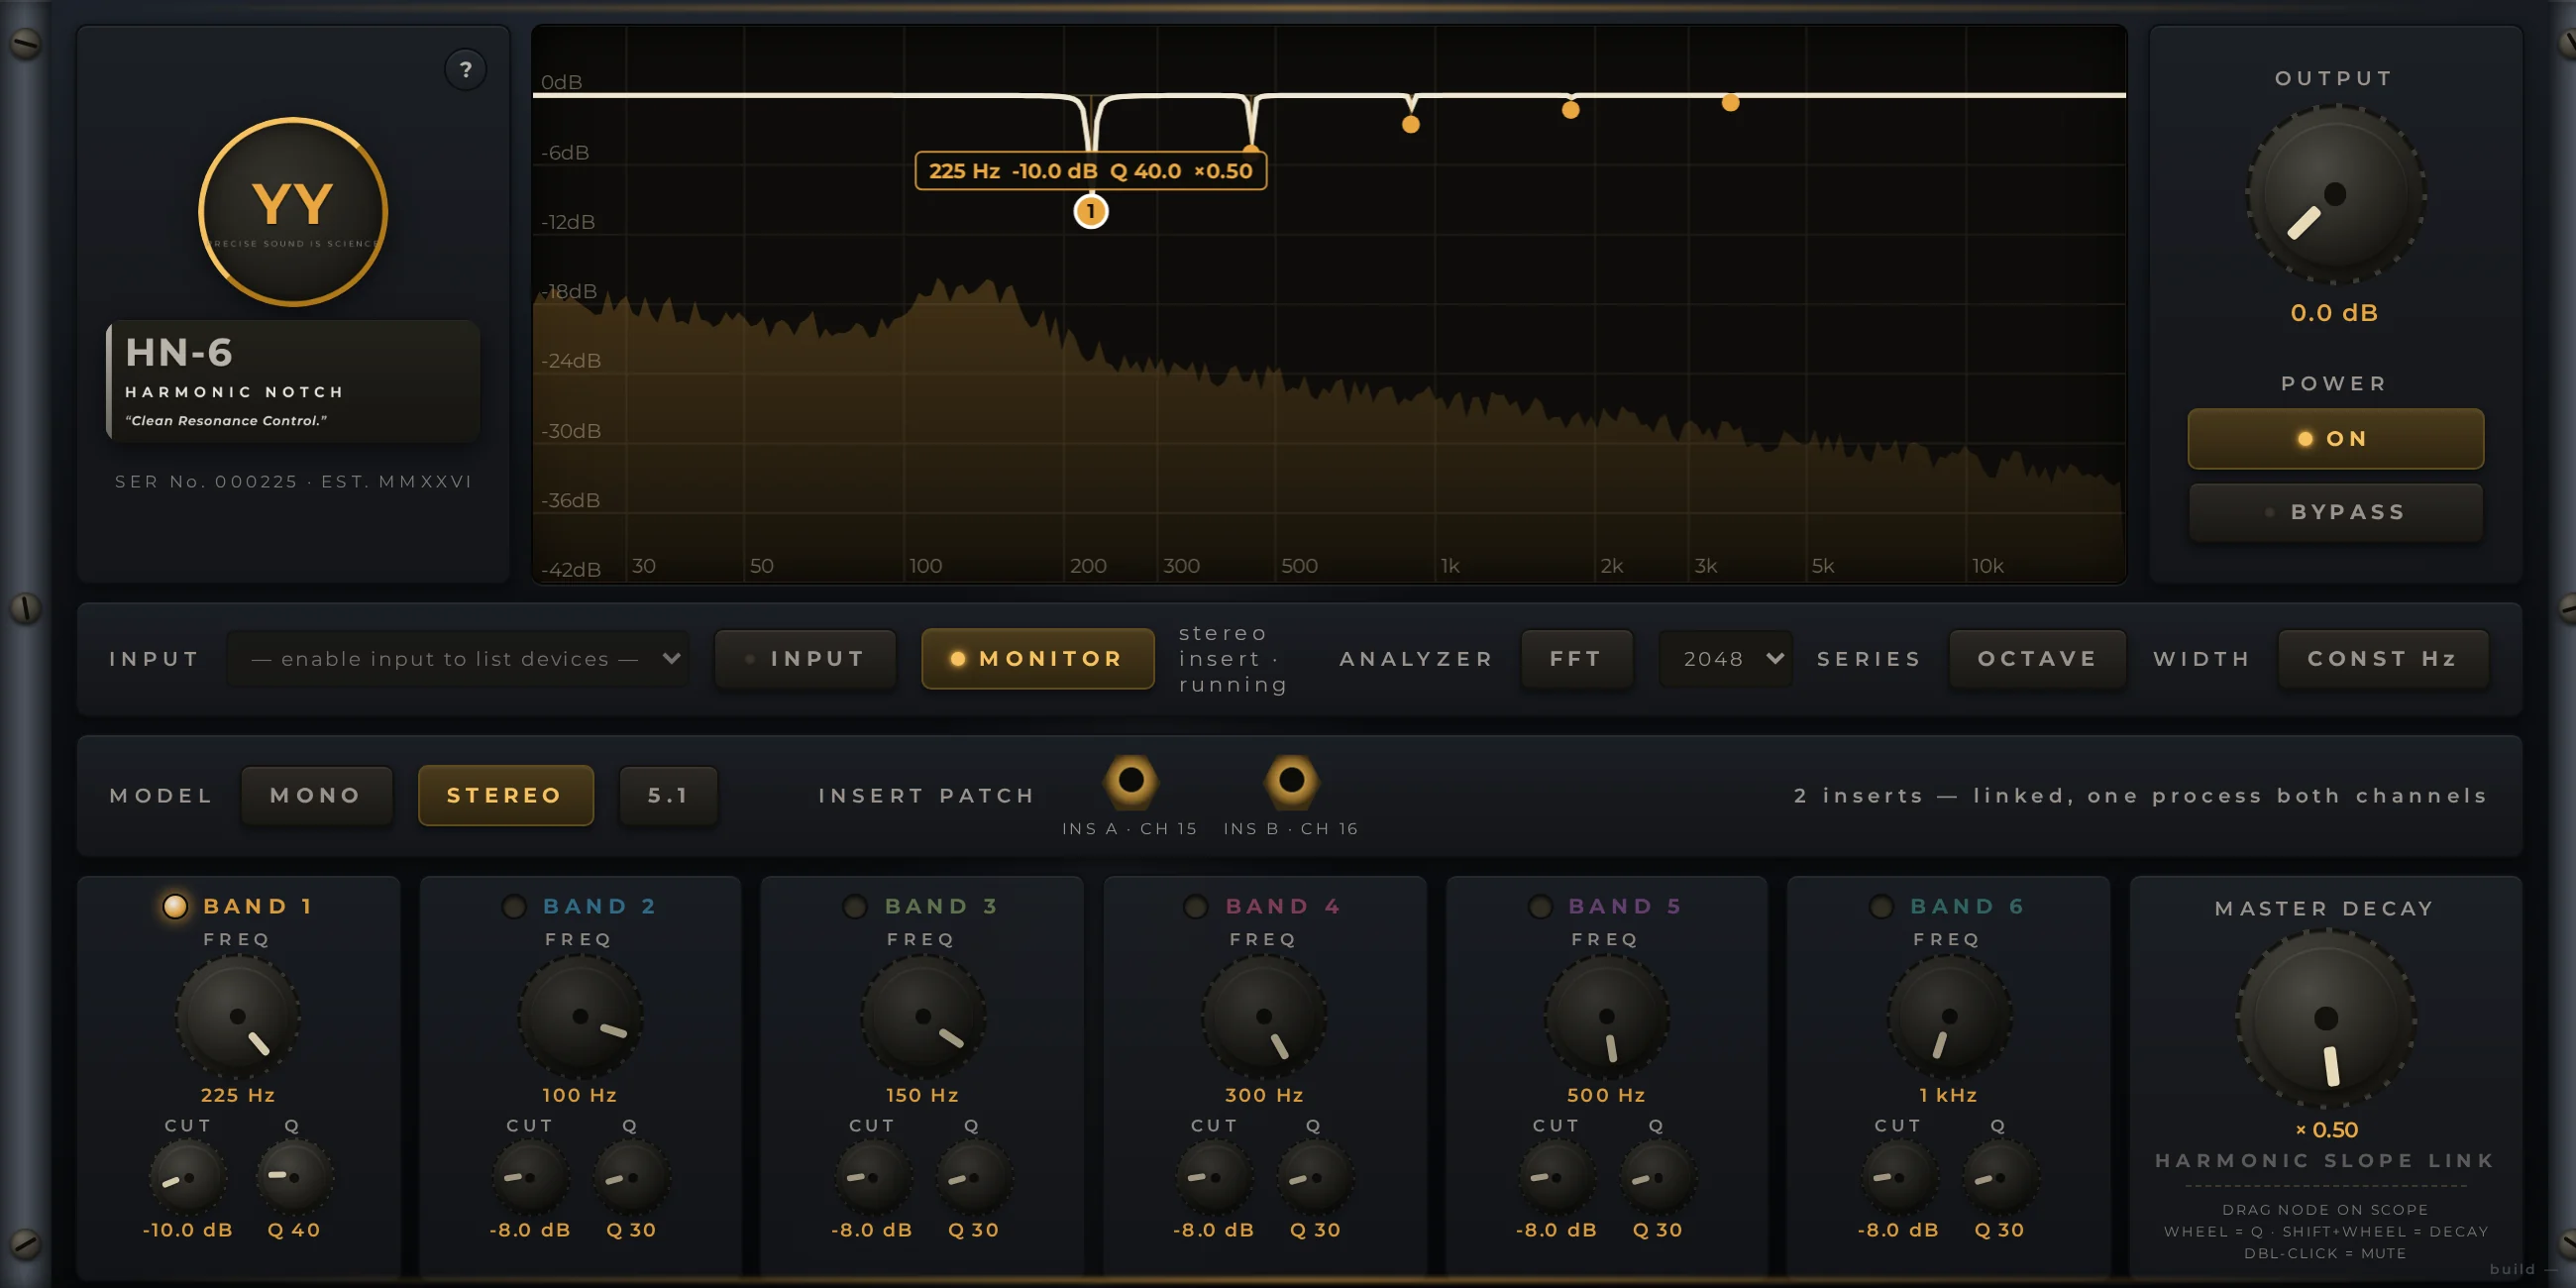2576x1288 pixels.
Task: Click the CONST Hz width button
Action: pyautogui.click(x=2382, y=659)
